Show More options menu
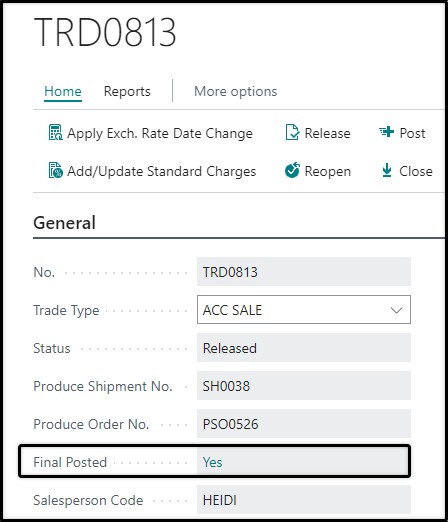This screenshot has width=448, height=522. pyautogui.click(x=235, y=91)
